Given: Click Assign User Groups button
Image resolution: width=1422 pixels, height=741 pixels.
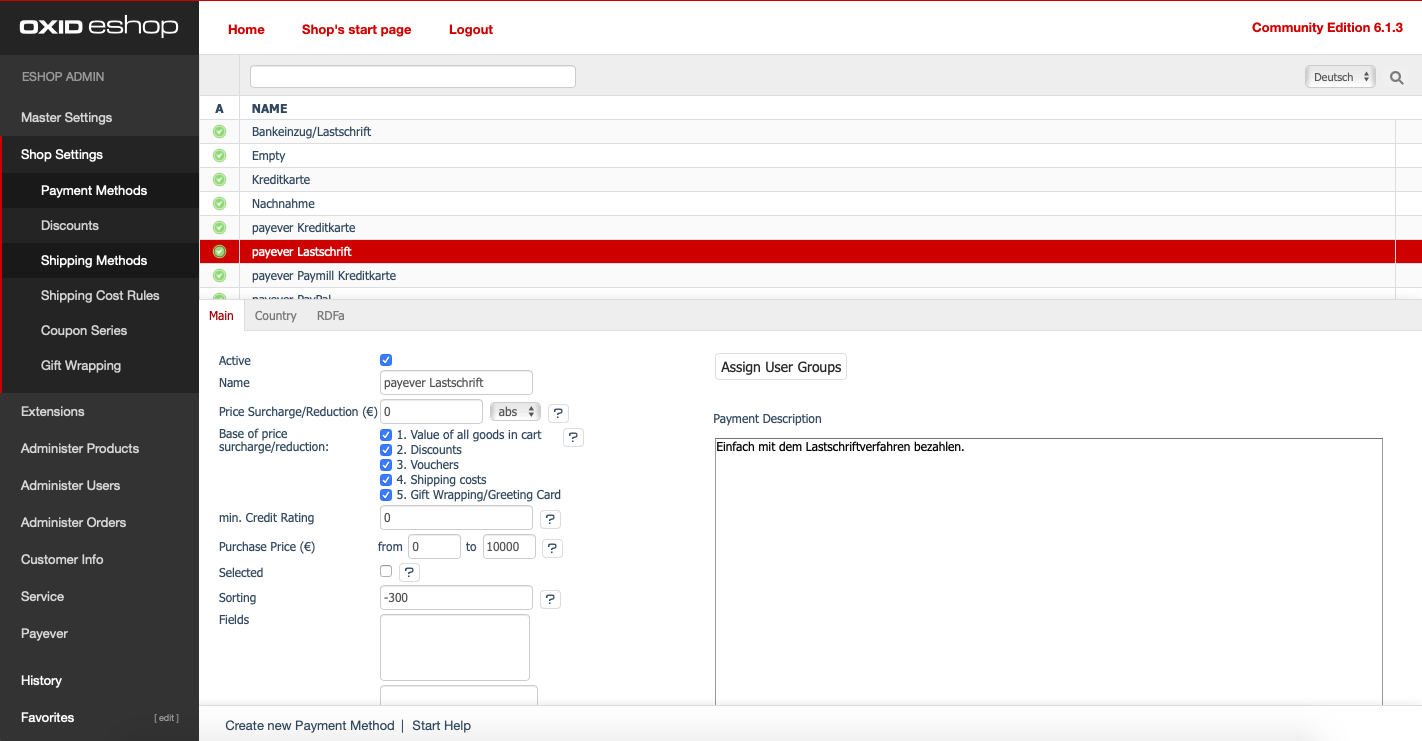Looking at the screenshot, I should click(781, 367).
